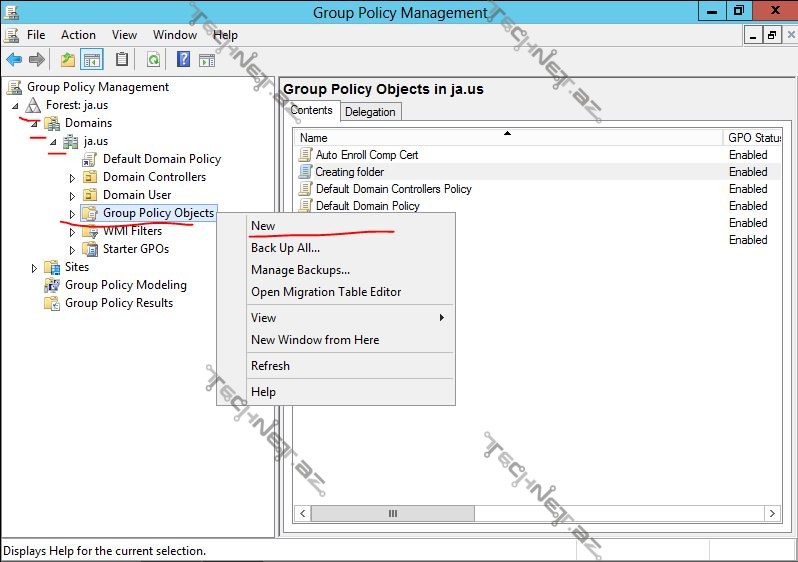Expand the Starter GPOs node
This screenshot has width=798, height=562.
[72, 249]
